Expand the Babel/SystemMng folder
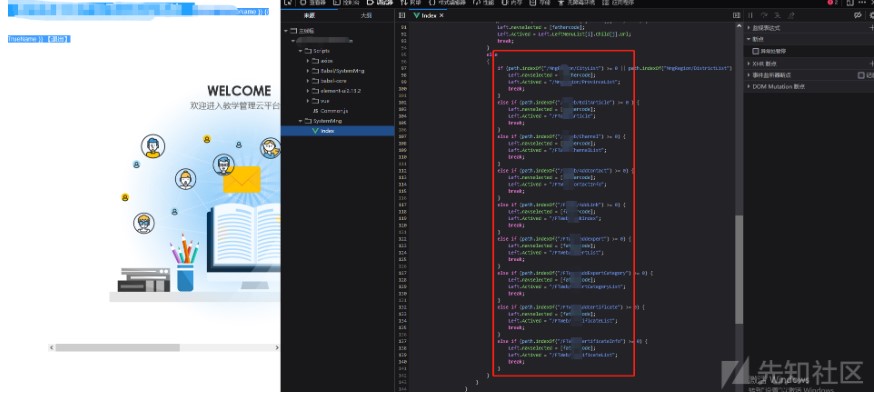874x393 pixels. pos(307,71)
